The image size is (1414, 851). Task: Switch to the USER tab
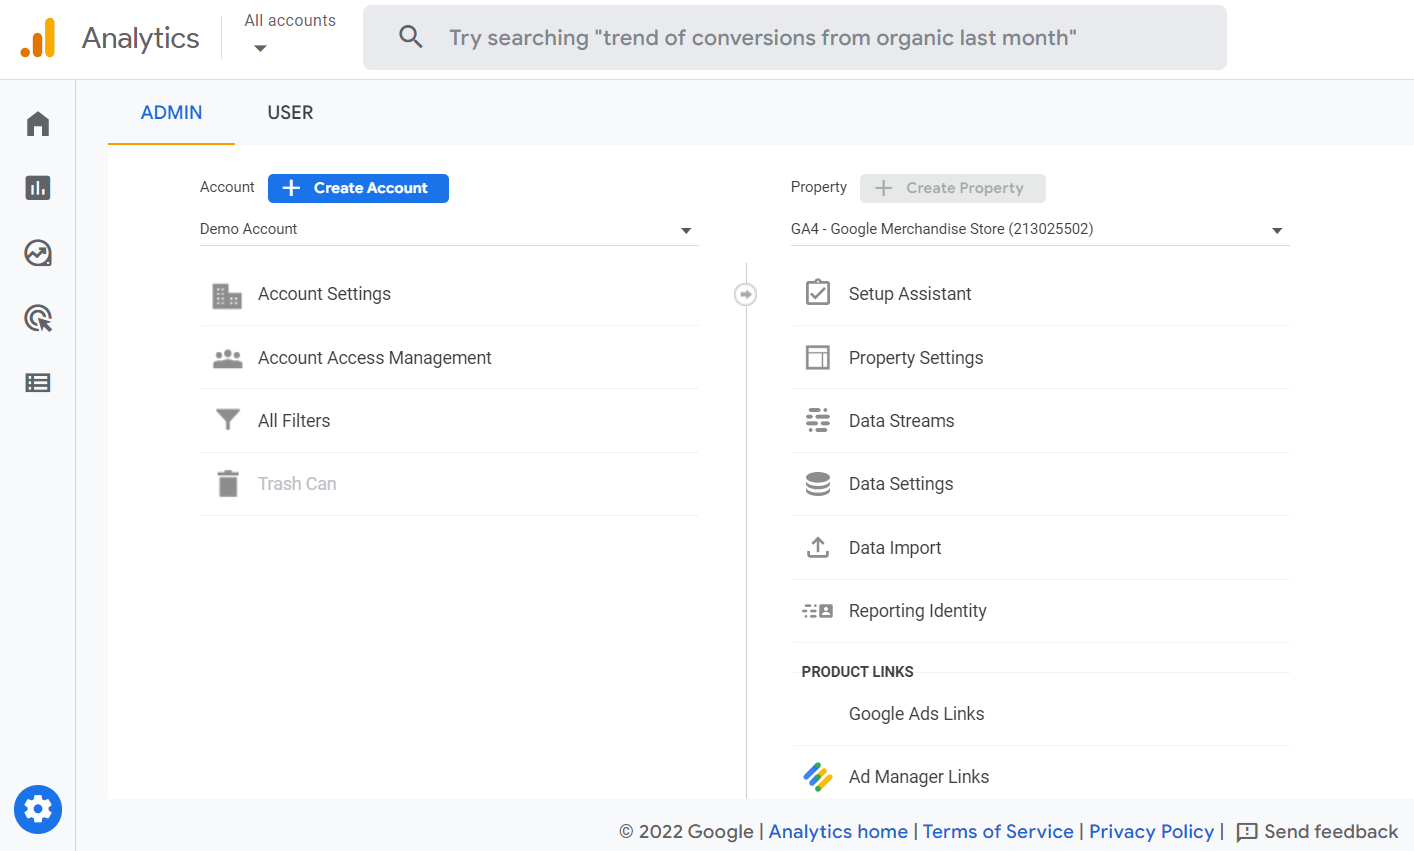click(x=290, y=113)
